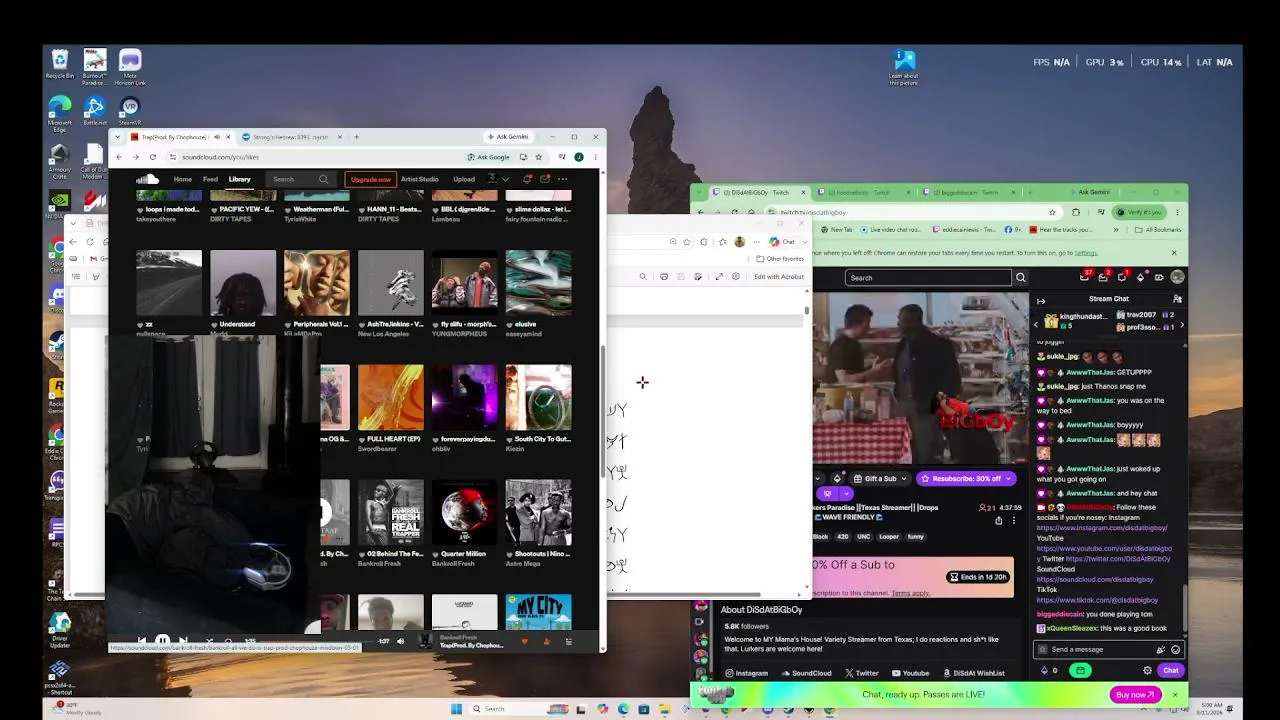Mute the SoundCloud browser tab
This screenshot has height=720, width=1280.
click(x=217, y=137)
